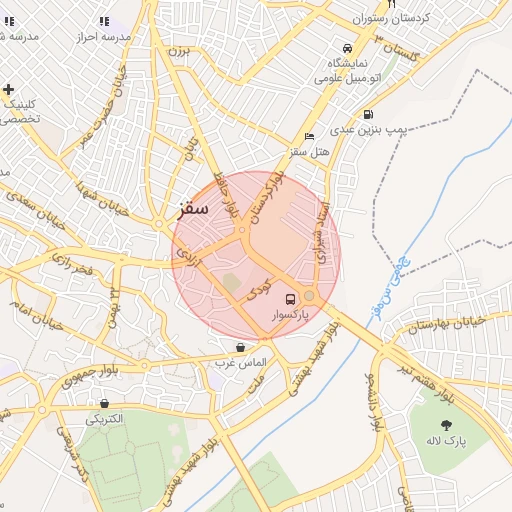The width and height of the screenshot is (512, 512).
Task: Click the tree icon in پارک لاله
Action: 446,425
